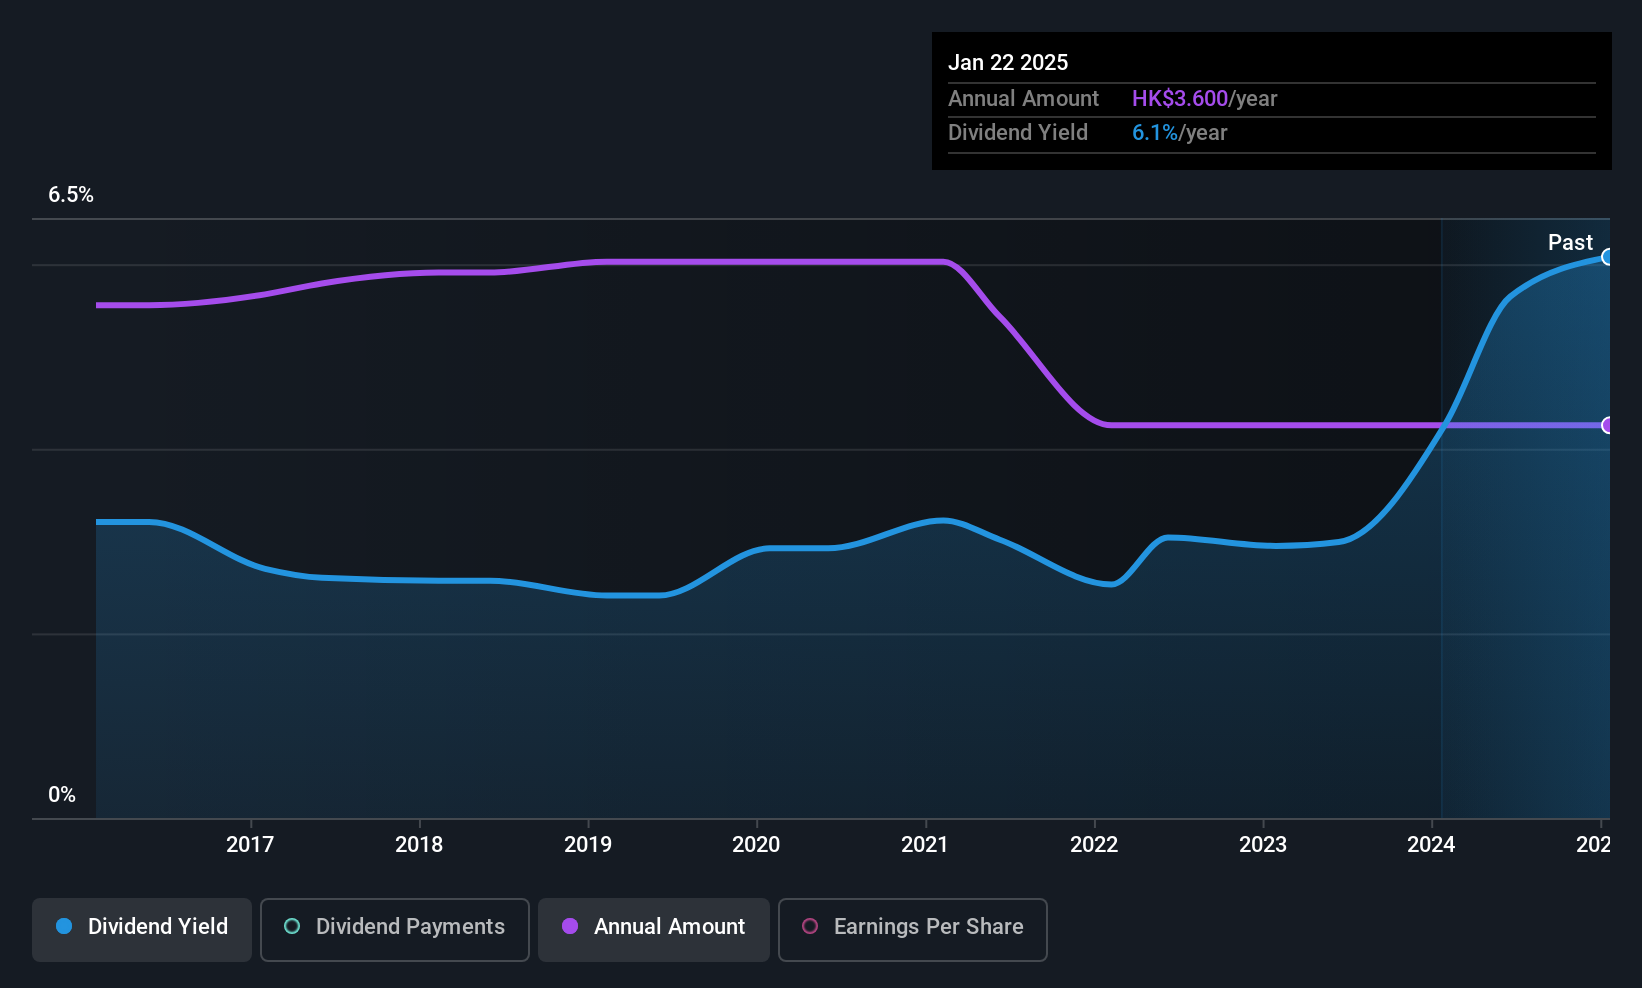Click the Past label on chart
This screenshot has width=1642, height=988.
pos(1570,242)
